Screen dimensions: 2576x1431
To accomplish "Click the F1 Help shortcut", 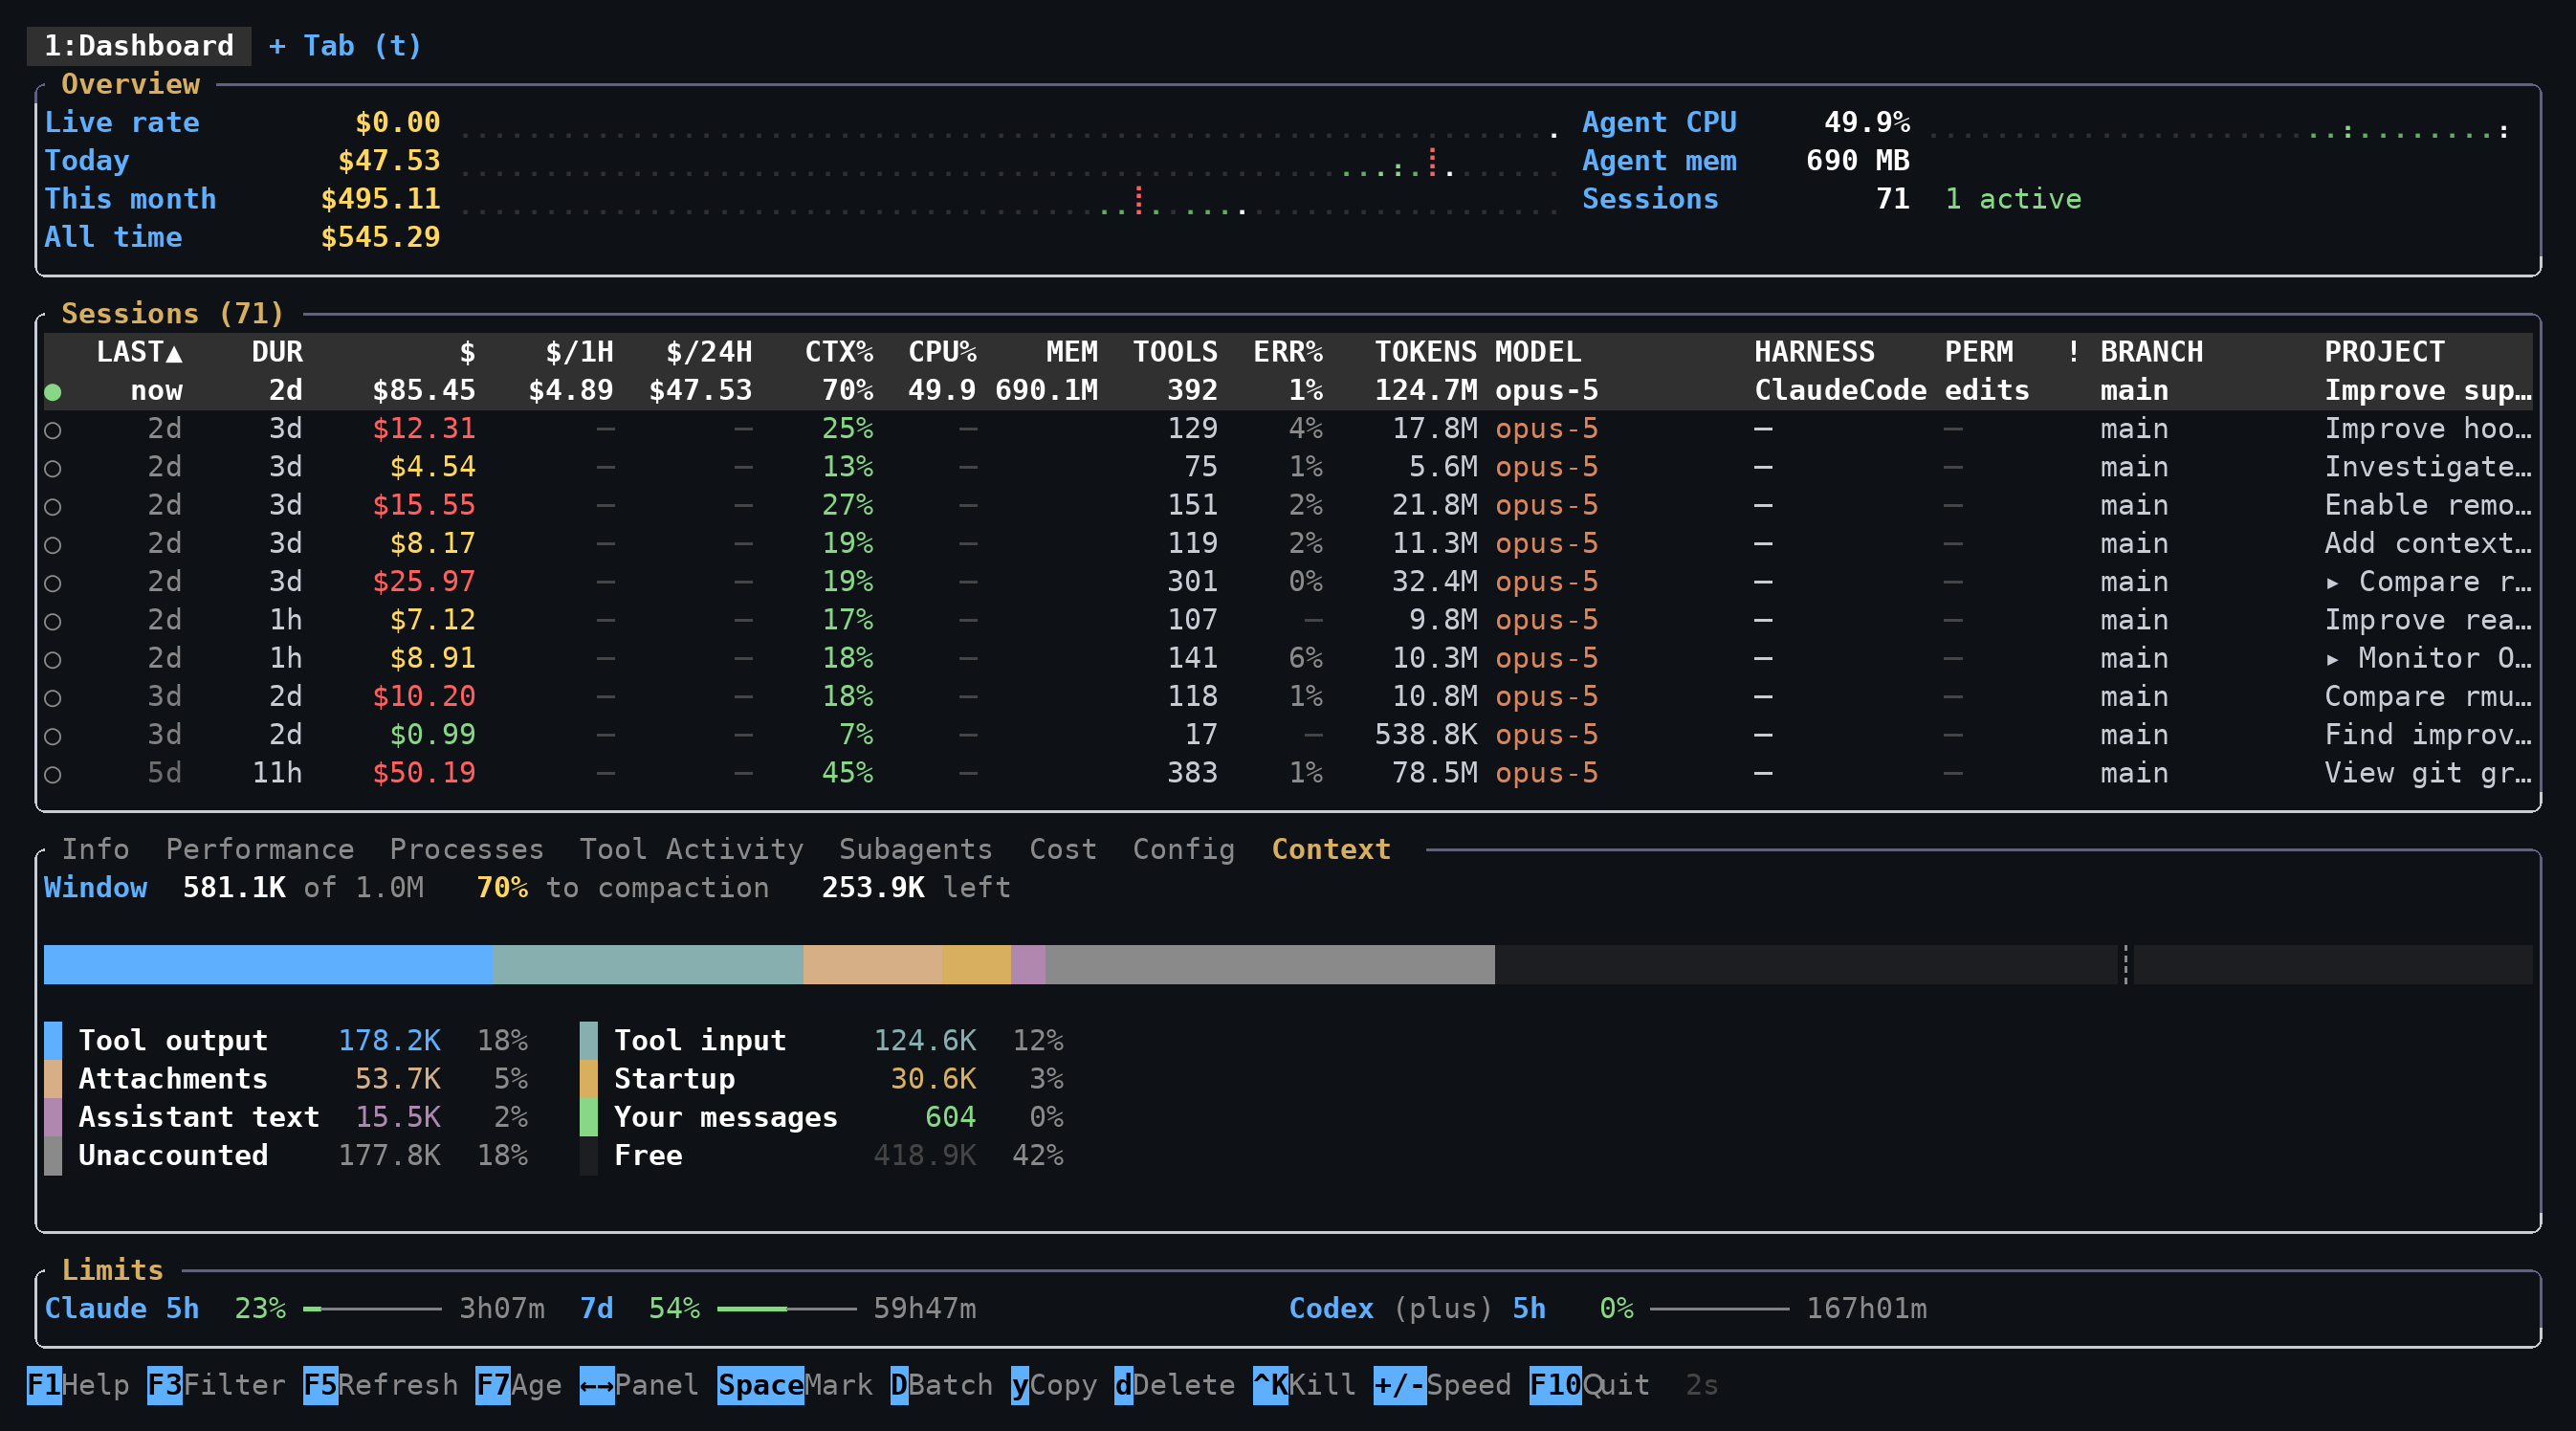I will pyautogui.click(x=78, y=1385).
